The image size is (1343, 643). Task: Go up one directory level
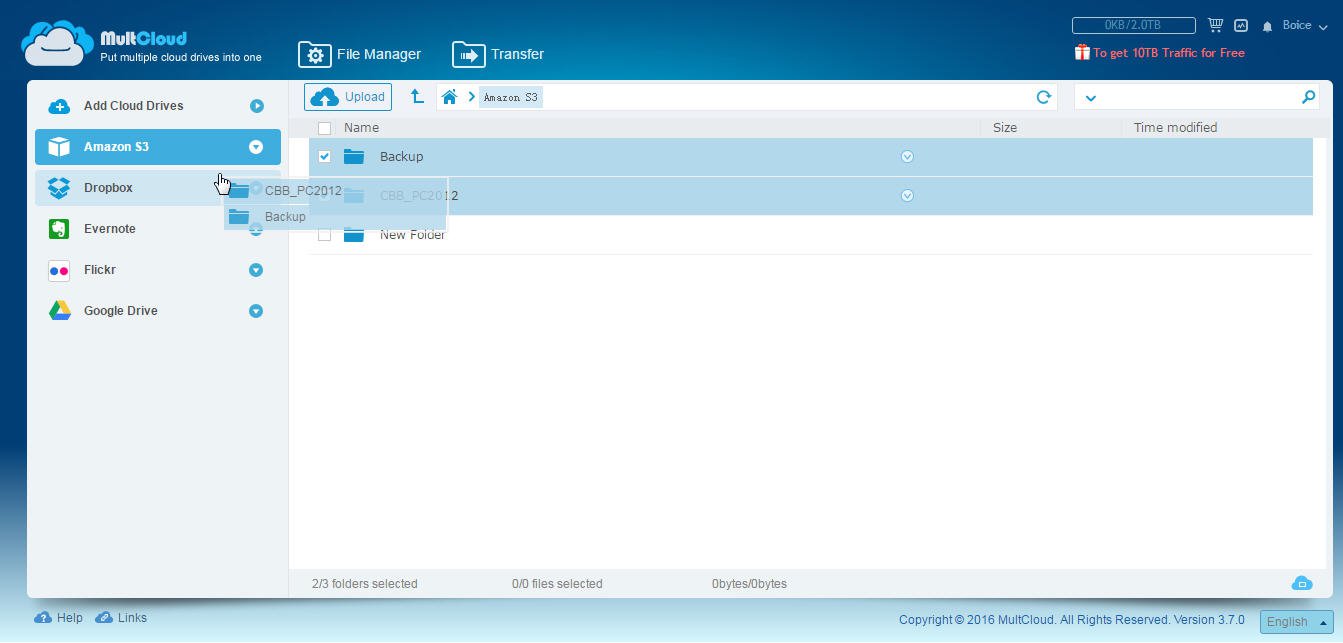point(417,97)
